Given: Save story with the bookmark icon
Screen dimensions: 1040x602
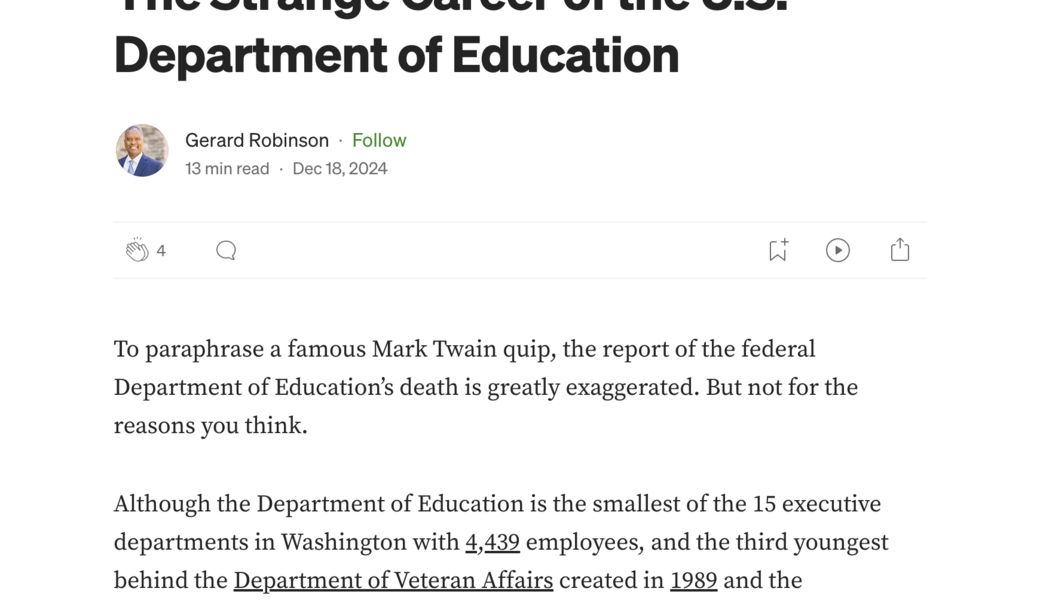Looking at the screenshot, I should coord(778,250).
